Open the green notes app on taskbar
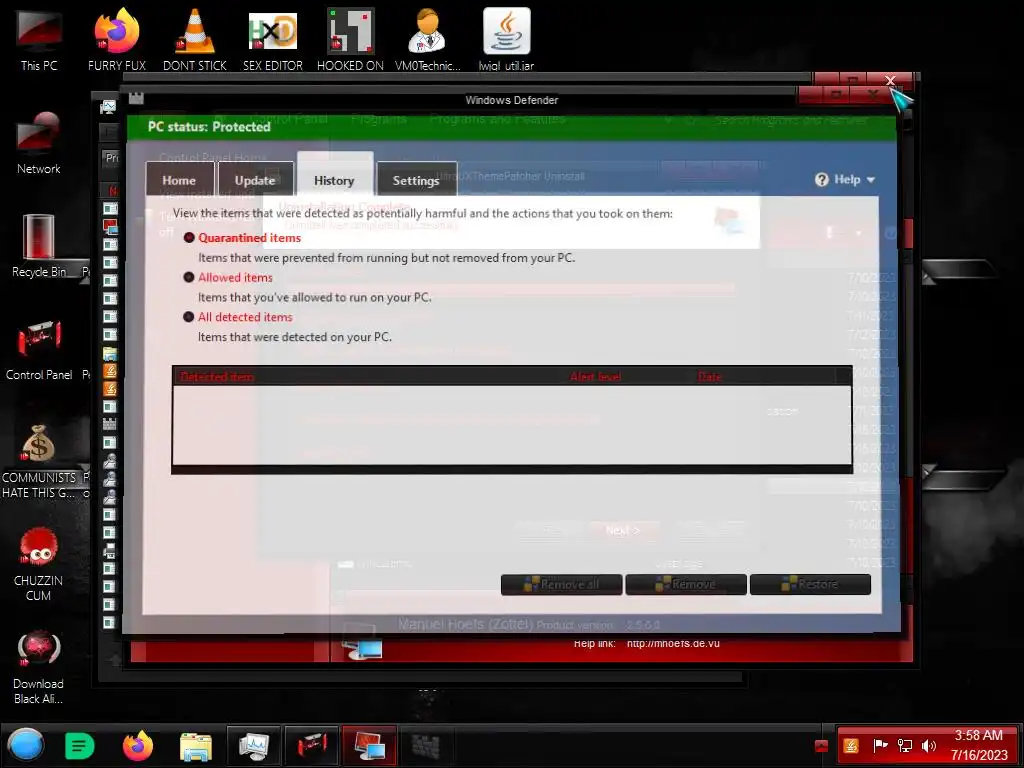The width and height of the screenshot is (1024, 768). pyautogui.click(x=79, y=746)
